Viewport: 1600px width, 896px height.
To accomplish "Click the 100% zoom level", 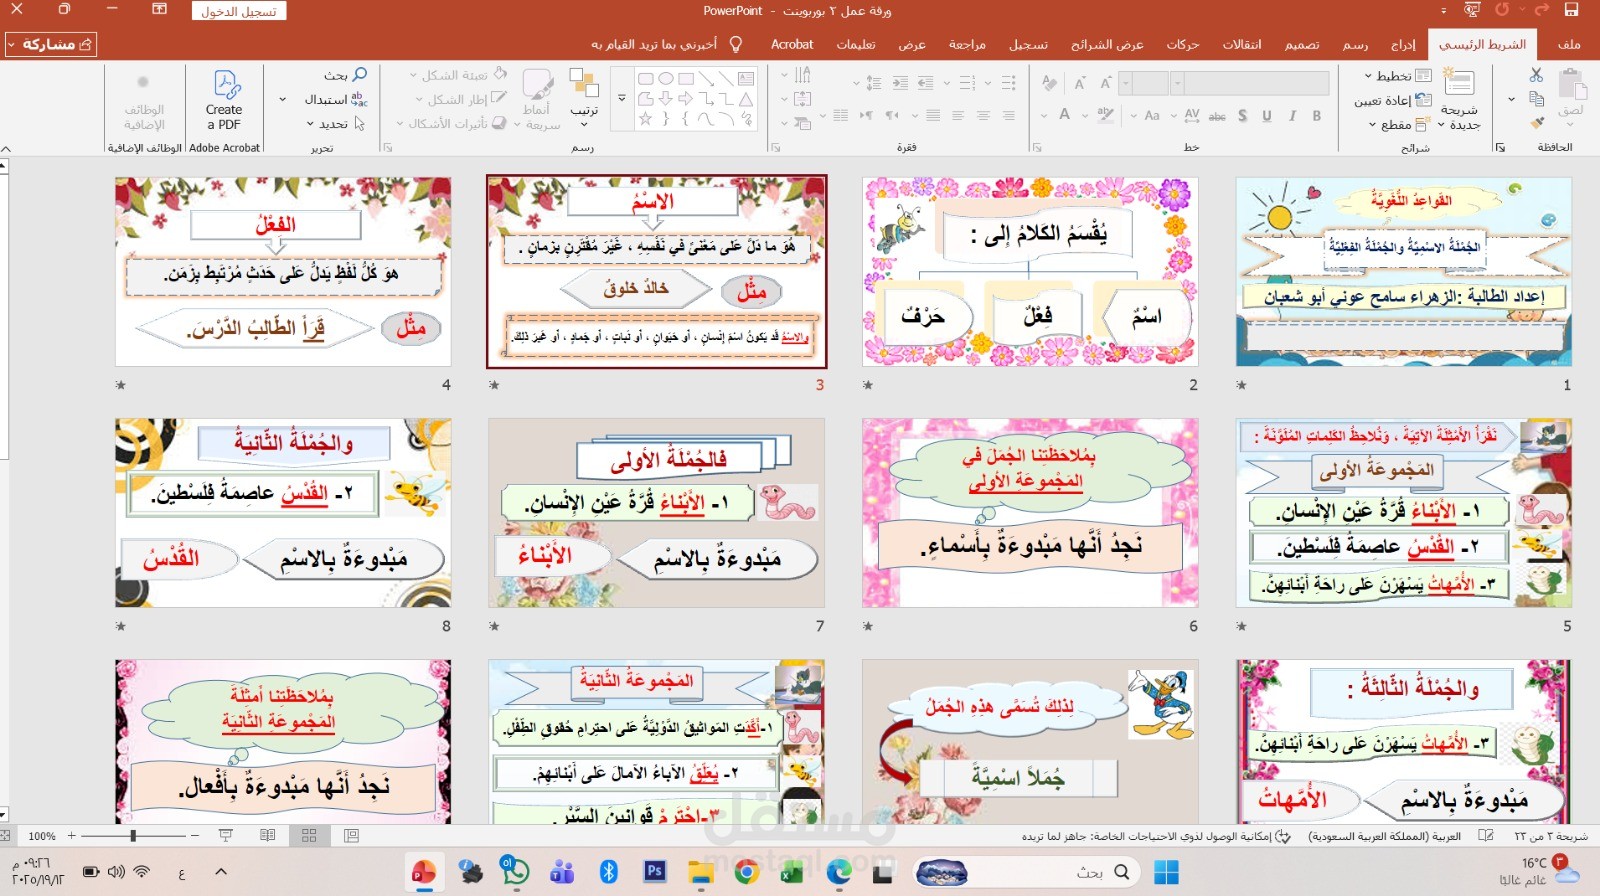I will point(42,836).
